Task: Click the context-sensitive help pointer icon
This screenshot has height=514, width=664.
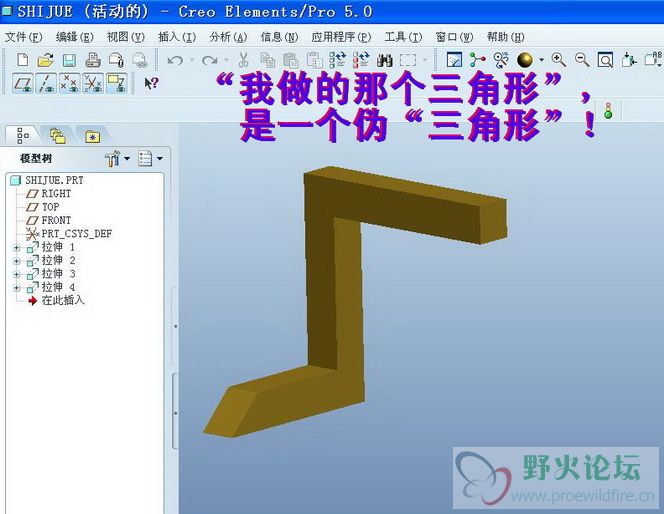Action: 151,83
